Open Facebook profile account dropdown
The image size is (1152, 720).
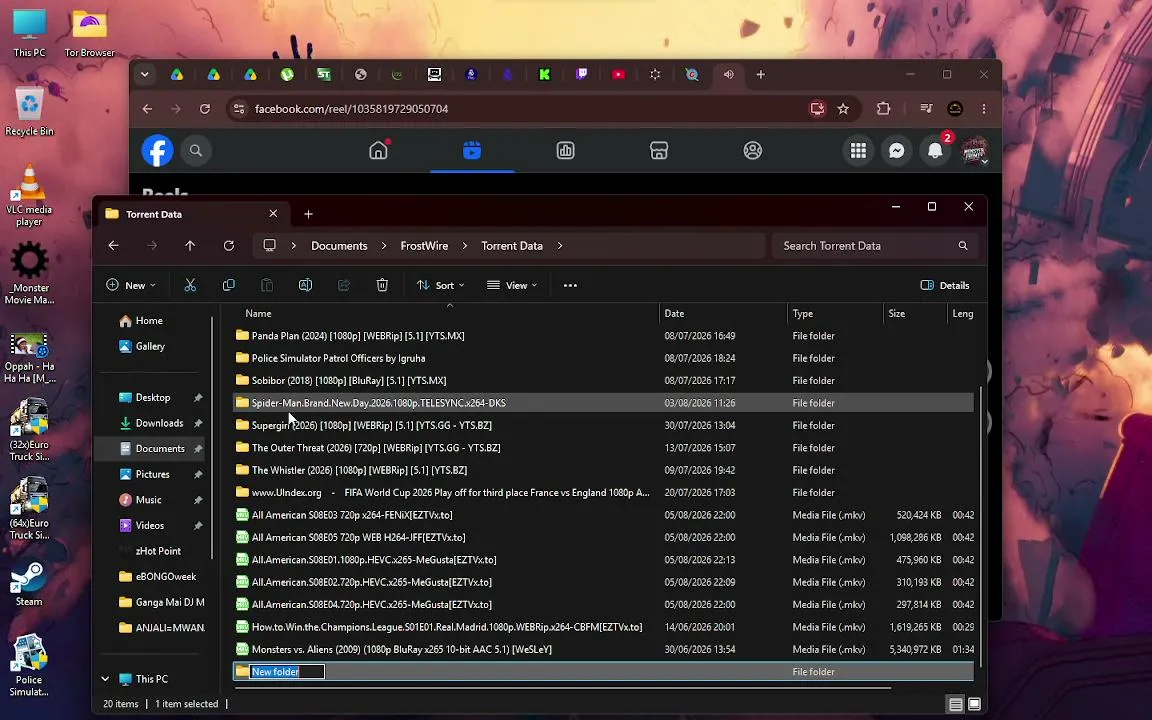pyautogui.click(x=975, y=150)
